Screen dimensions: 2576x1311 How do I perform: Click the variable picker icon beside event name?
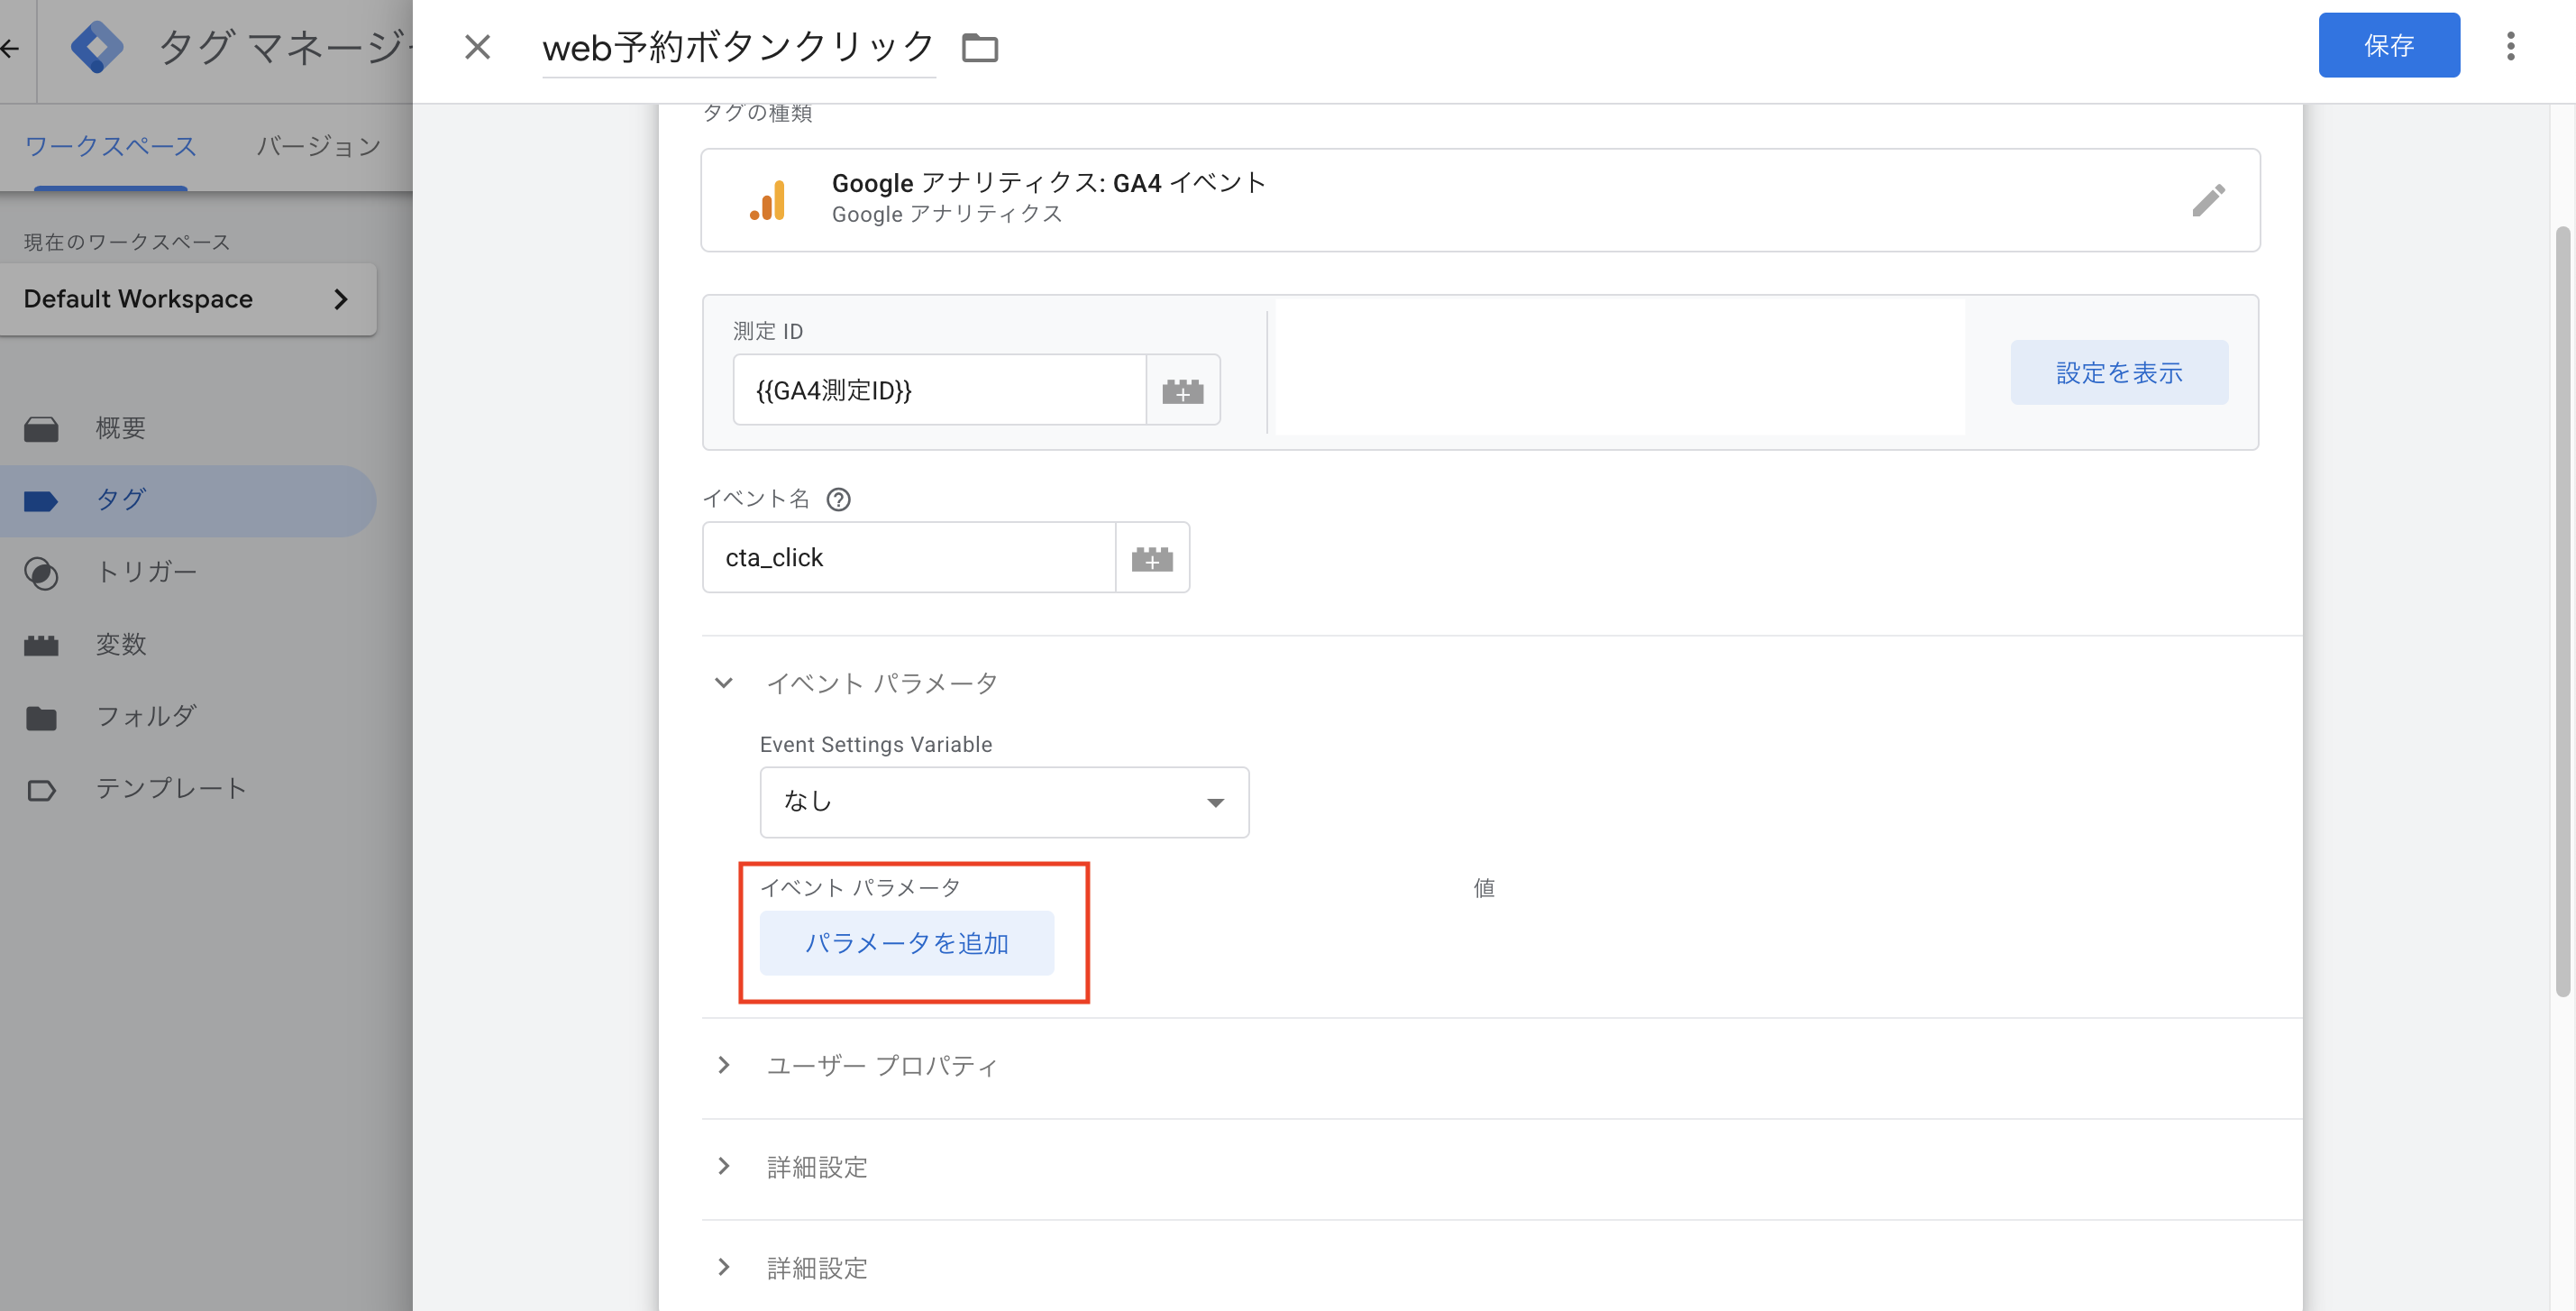1151,558
